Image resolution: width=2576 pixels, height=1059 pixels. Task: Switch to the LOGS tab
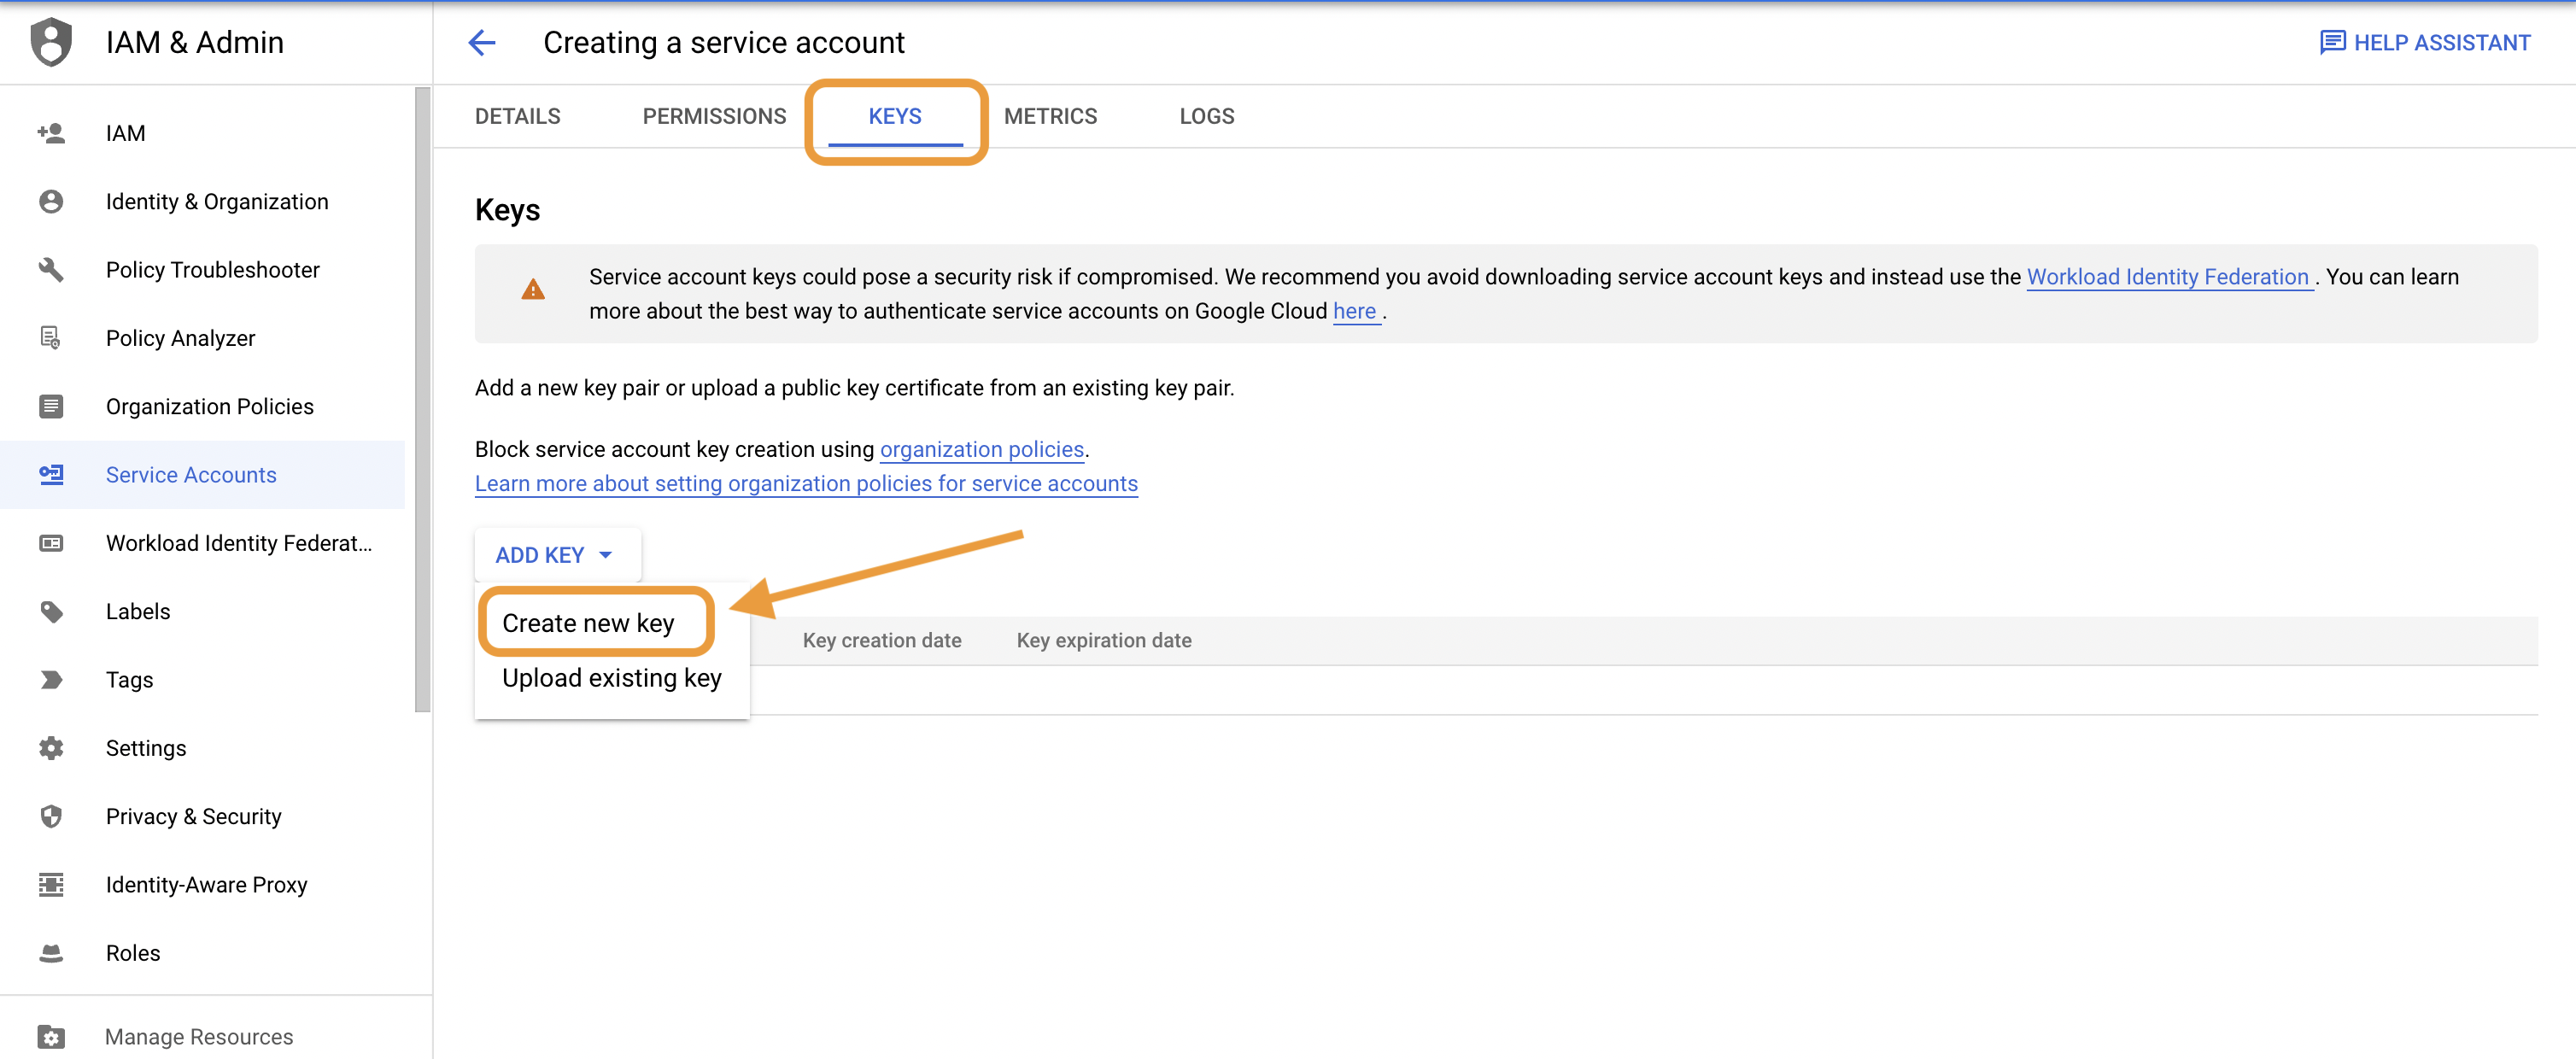click(1207, 116)
